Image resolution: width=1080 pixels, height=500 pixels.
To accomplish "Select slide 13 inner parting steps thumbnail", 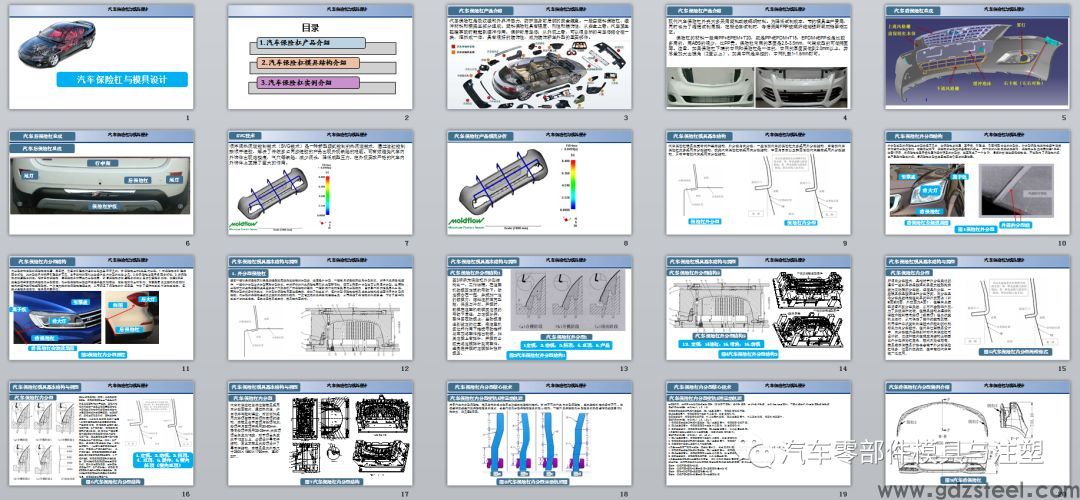I will point(539,308).
